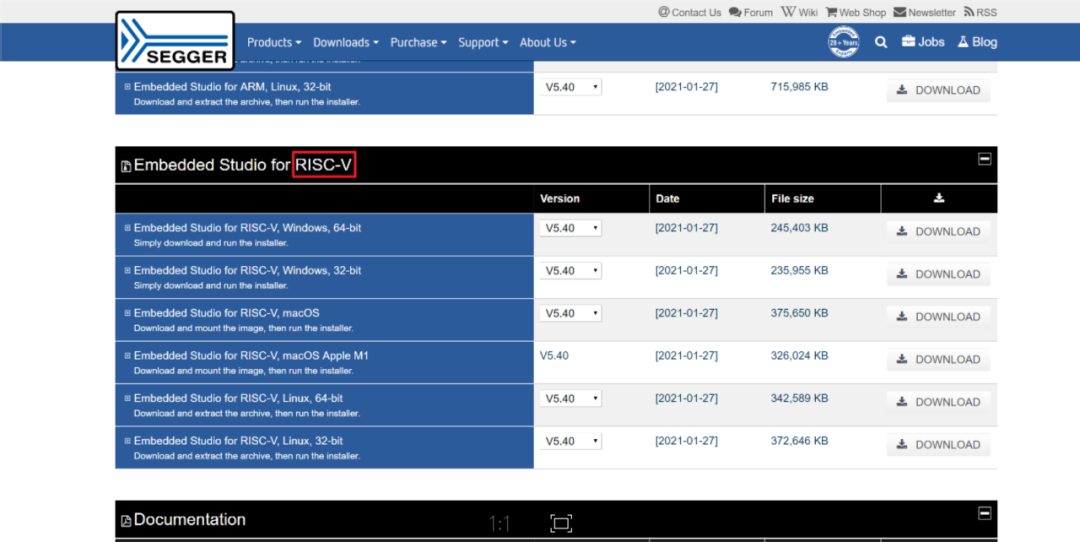Expand details for RISC-V, Linux, 32-bit row
The image size is (1080, 542).
127,441
